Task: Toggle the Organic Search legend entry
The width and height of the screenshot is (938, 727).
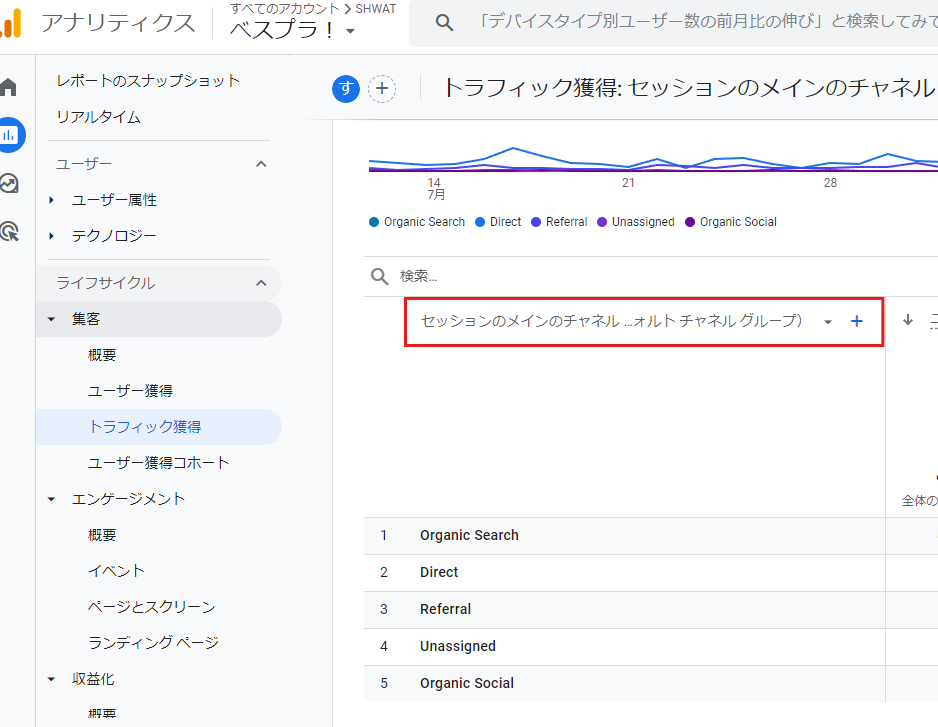Action: (416, 221)
